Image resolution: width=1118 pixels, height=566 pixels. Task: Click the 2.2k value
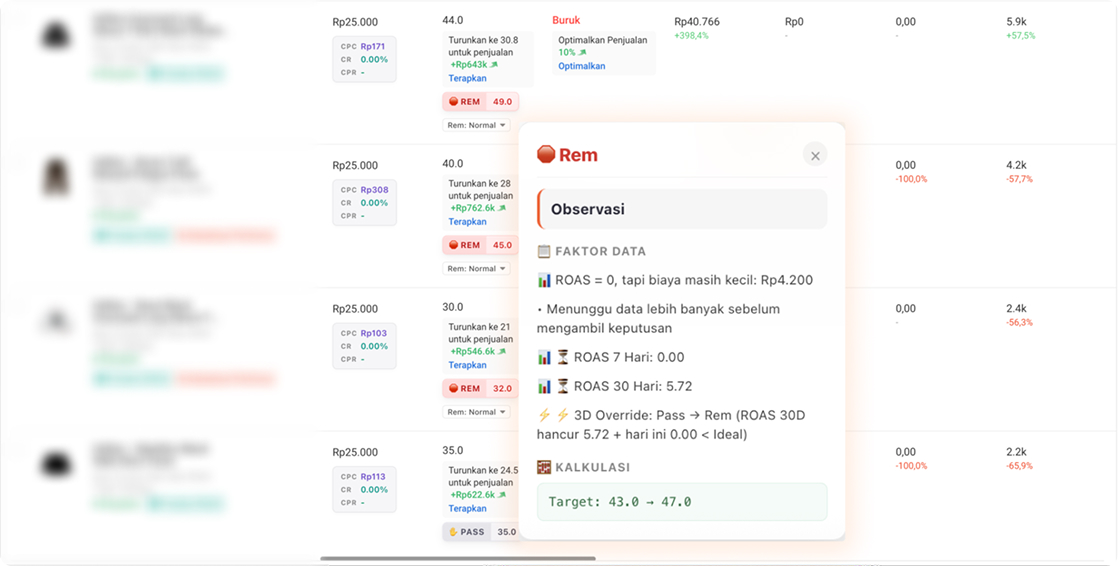point(1016,451)
